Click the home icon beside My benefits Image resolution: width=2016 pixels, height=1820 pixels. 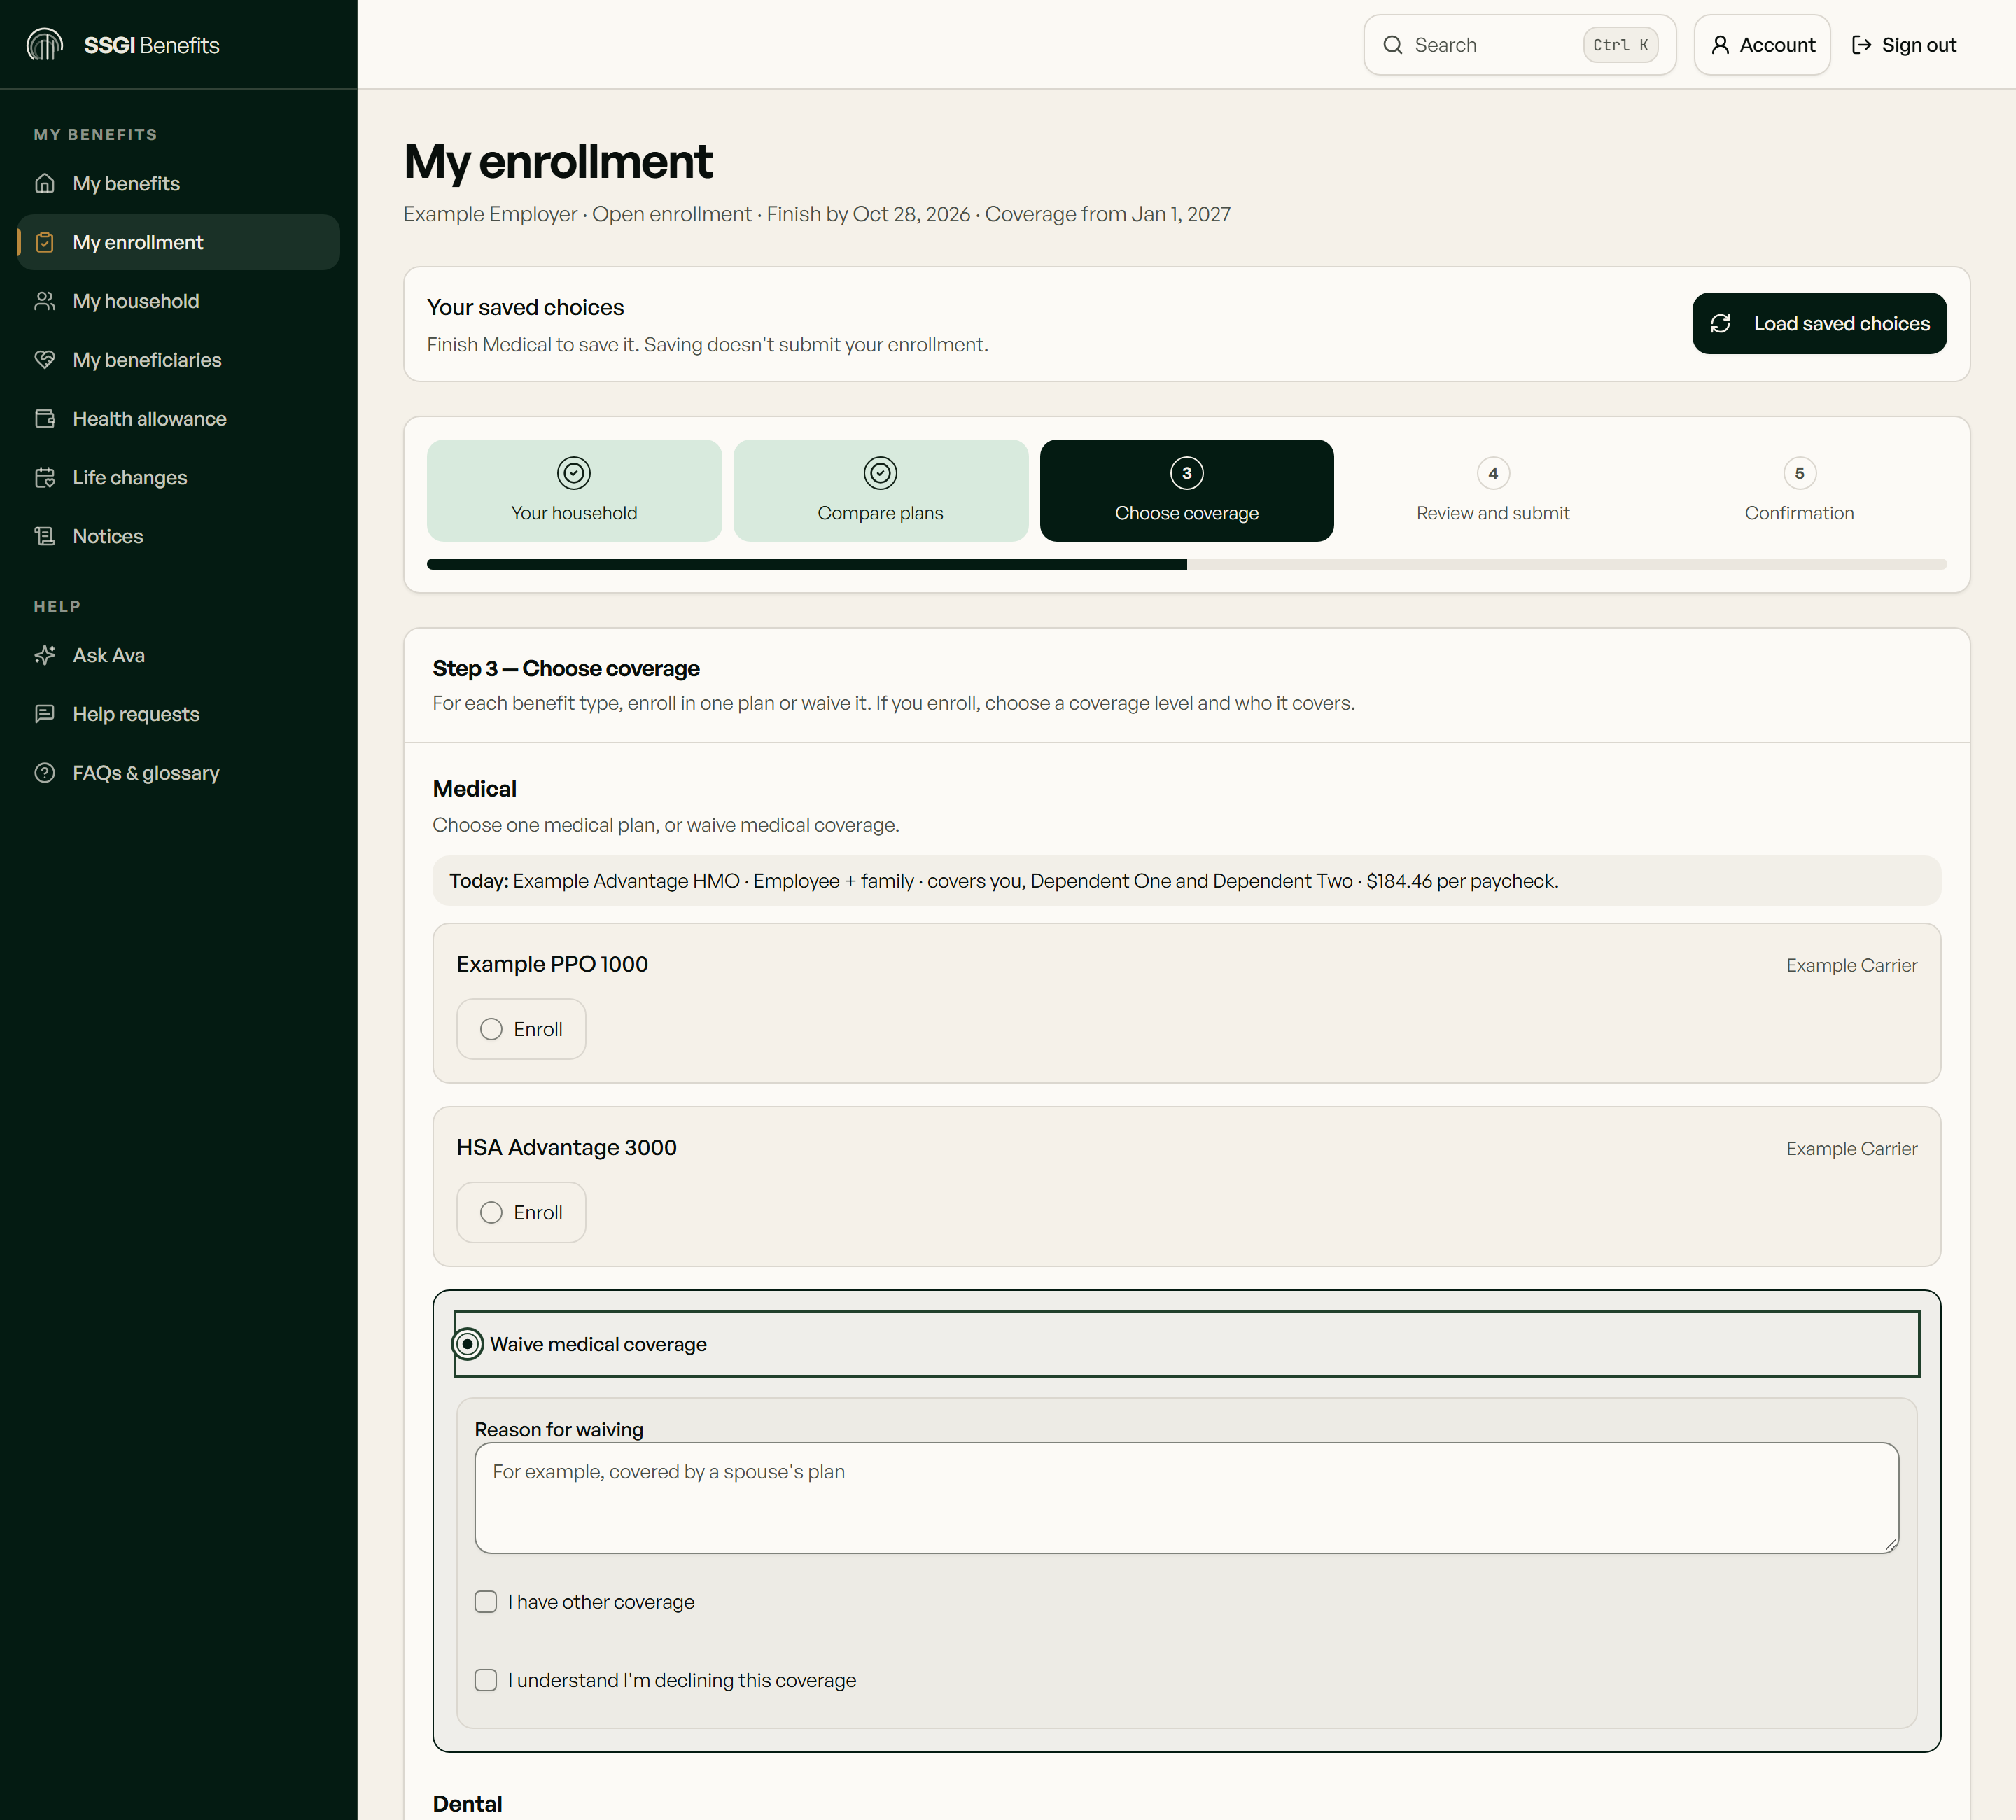[45, 183]
